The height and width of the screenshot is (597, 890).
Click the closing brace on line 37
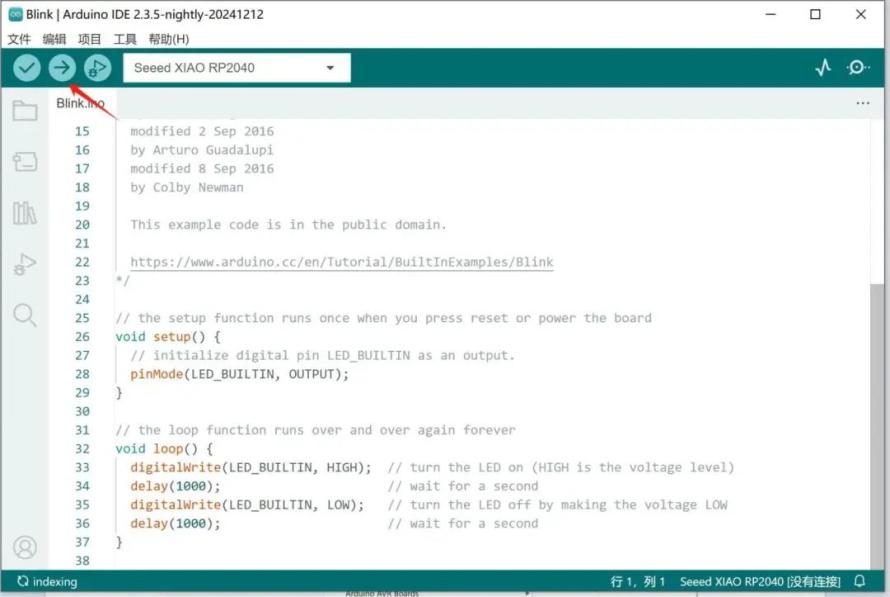[x=119, y=543]
